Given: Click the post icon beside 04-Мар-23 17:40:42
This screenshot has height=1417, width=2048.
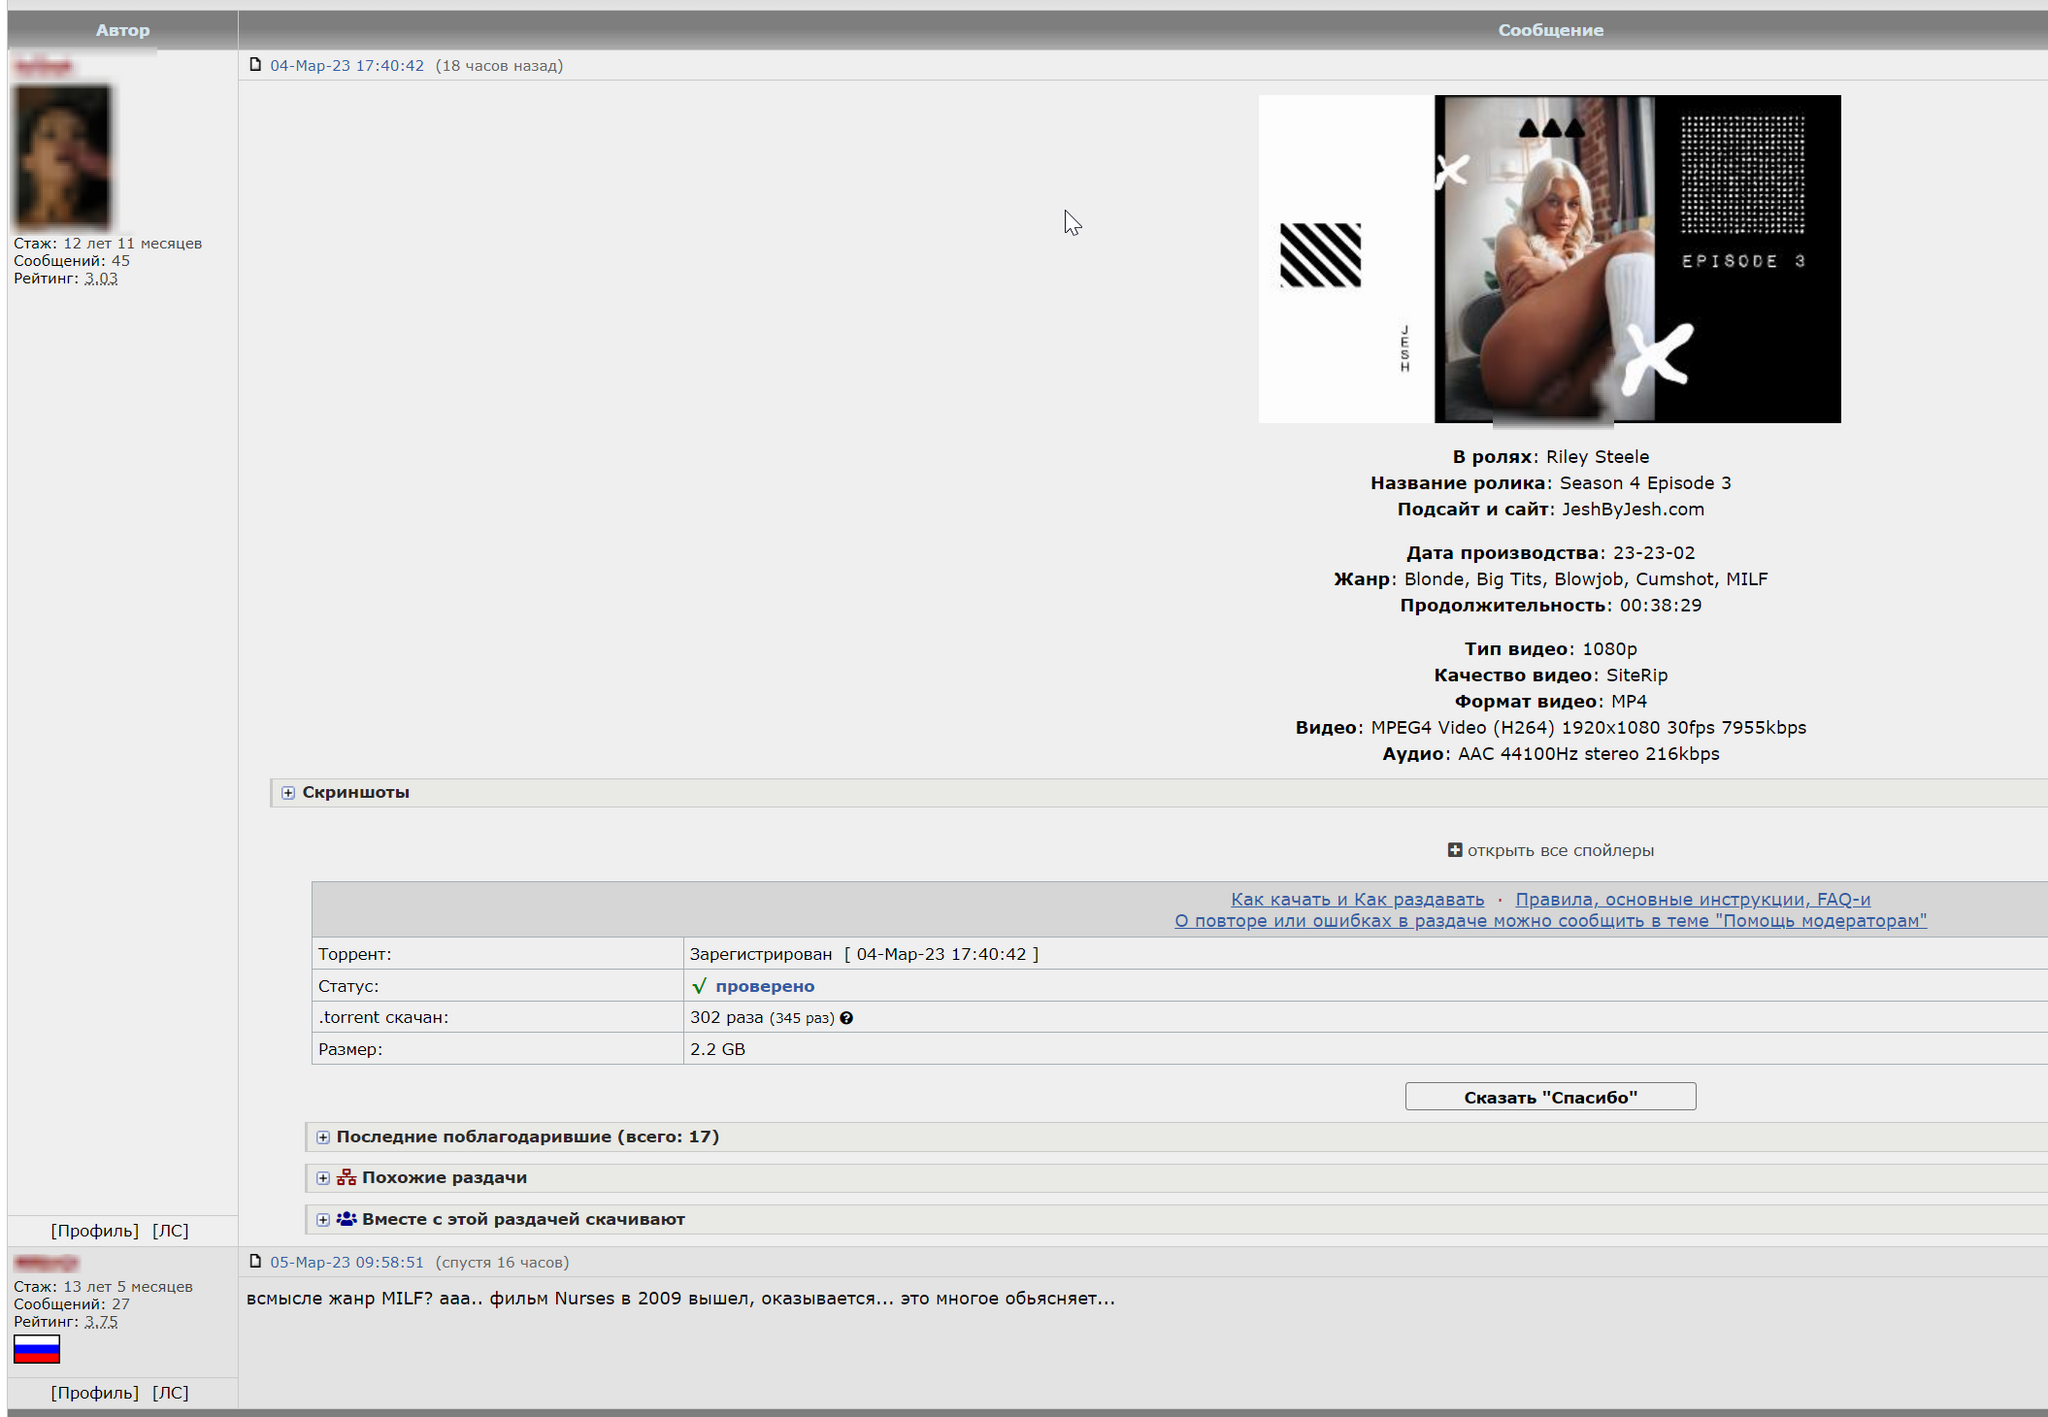Looking at the screenshot, I should click(x=255, y=65).
